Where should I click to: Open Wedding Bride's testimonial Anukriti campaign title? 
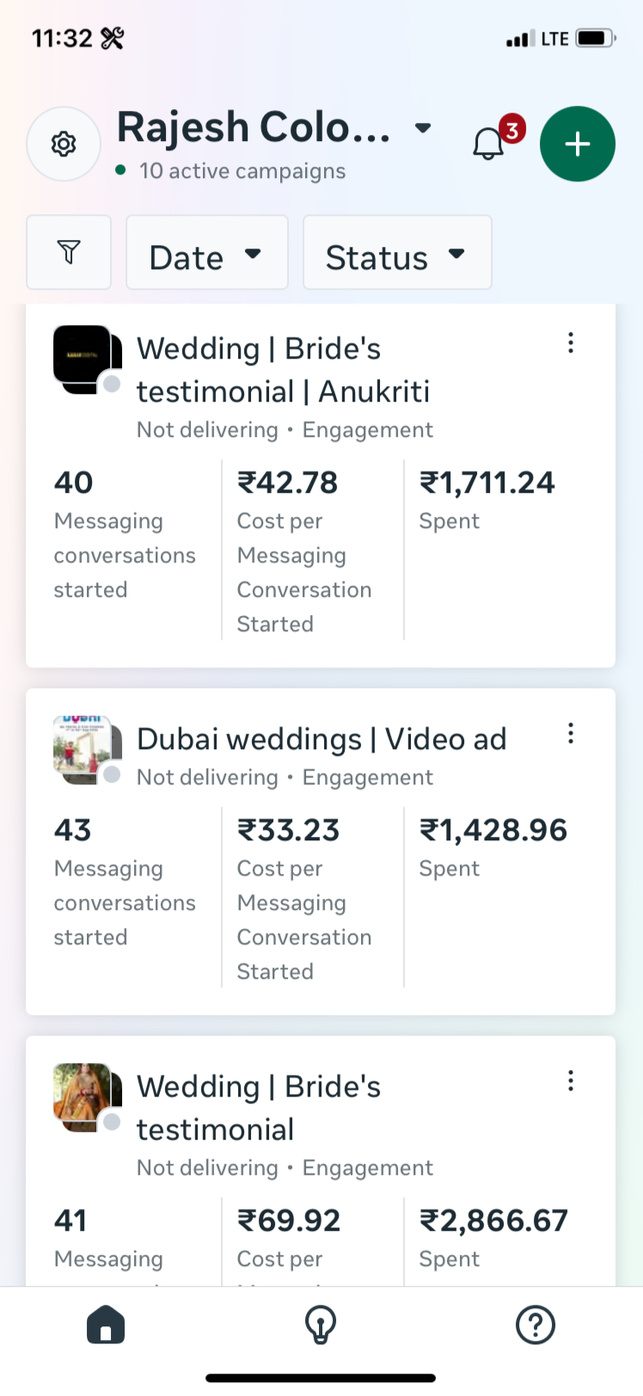click(x=283, y=370)
